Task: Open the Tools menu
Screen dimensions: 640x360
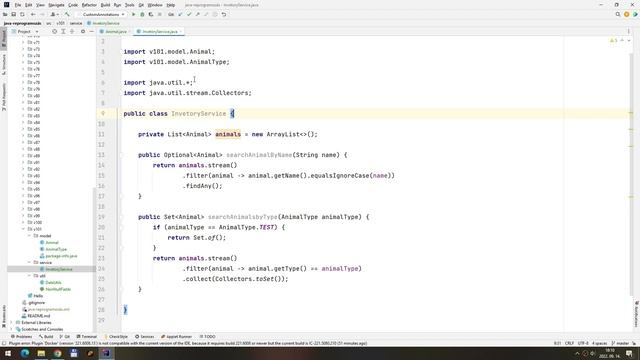Action: tap(129, 5)
